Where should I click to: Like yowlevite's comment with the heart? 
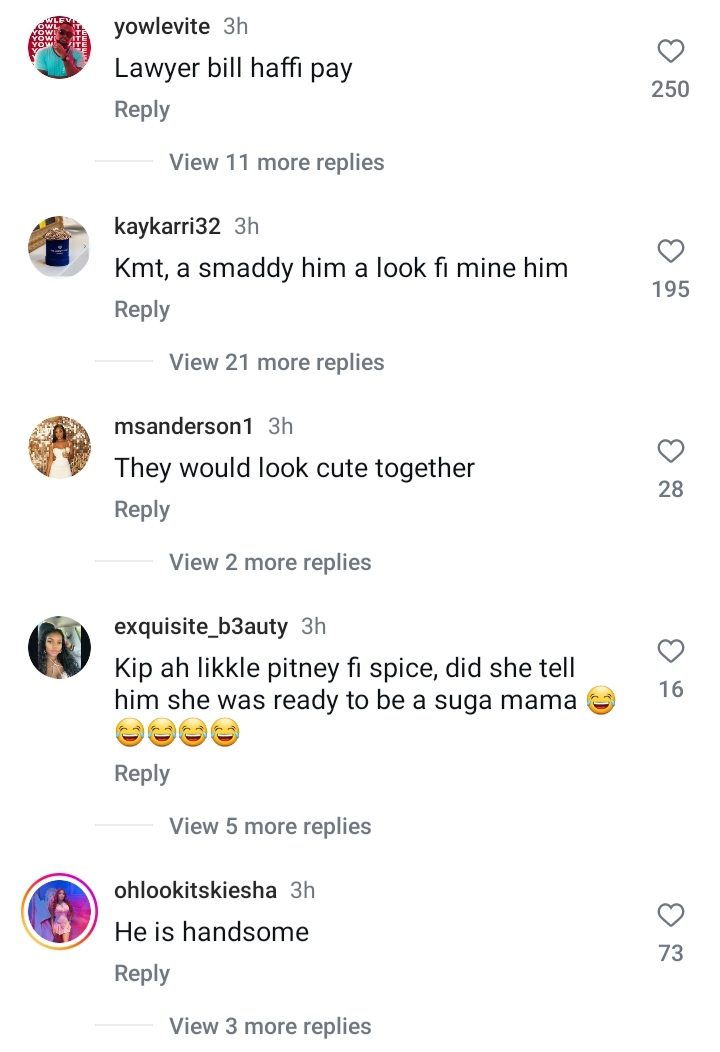pyautogui.click(x=670, y=52)
